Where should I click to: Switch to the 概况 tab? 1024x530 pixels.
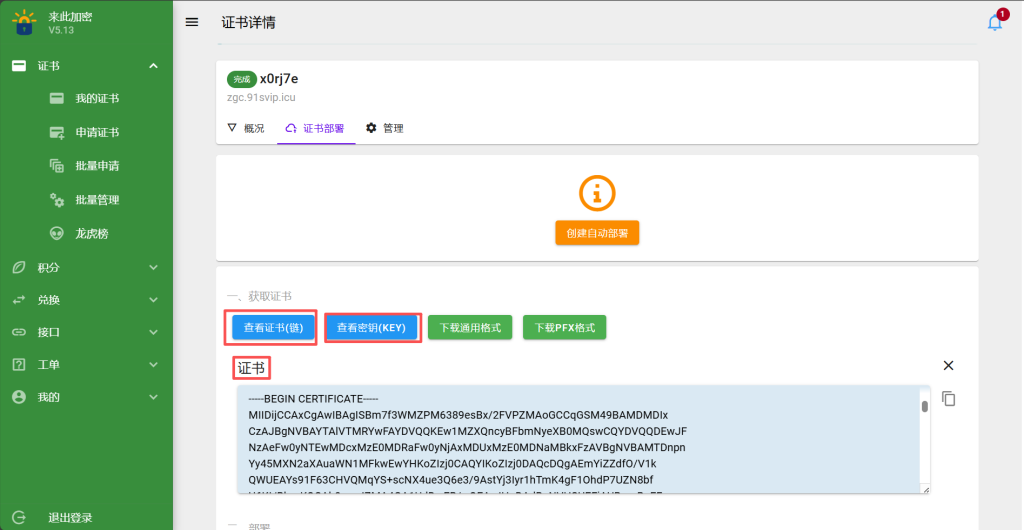coord(246,129)
